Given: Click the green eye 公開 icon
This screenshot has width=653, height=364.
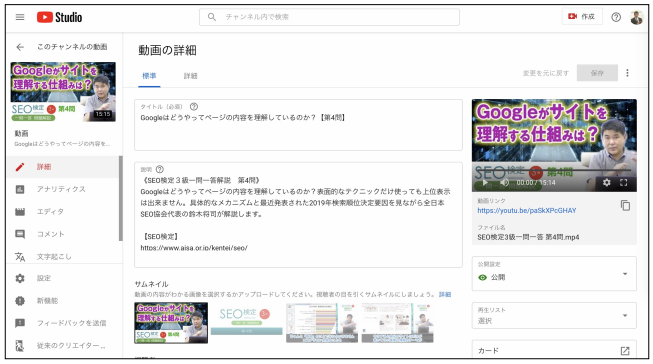Looking at the screenshot, I should pos(482,277).
